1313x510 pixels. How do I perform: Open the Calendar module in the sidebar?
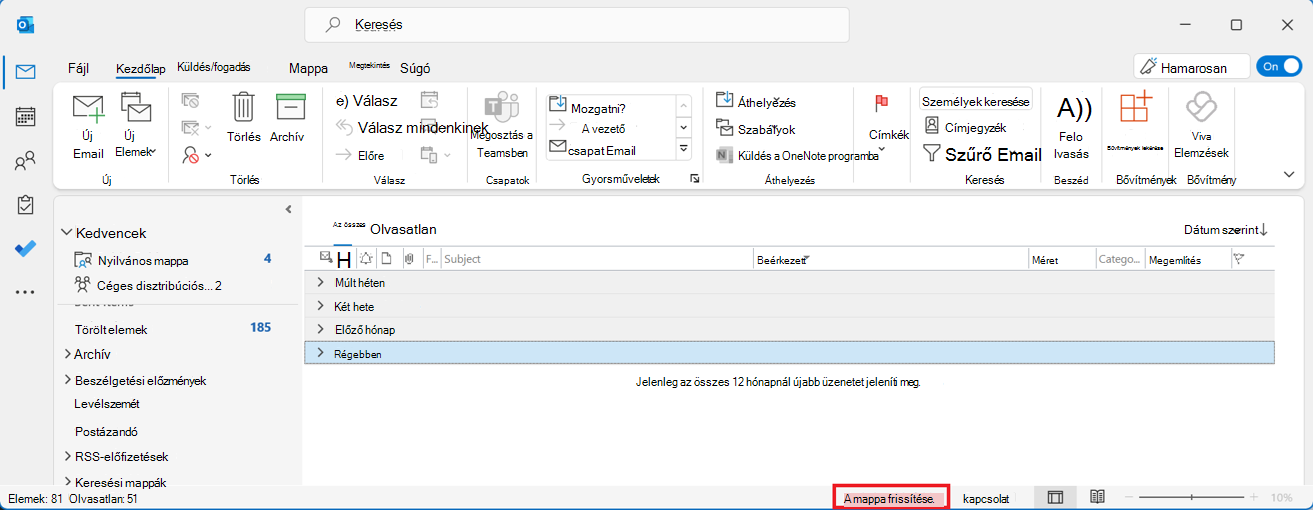[26, 116]
